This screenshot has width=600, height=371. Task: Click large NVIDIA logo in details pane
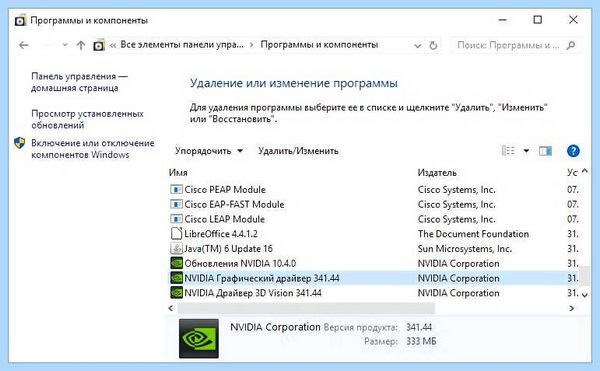[x=199, y=338]
